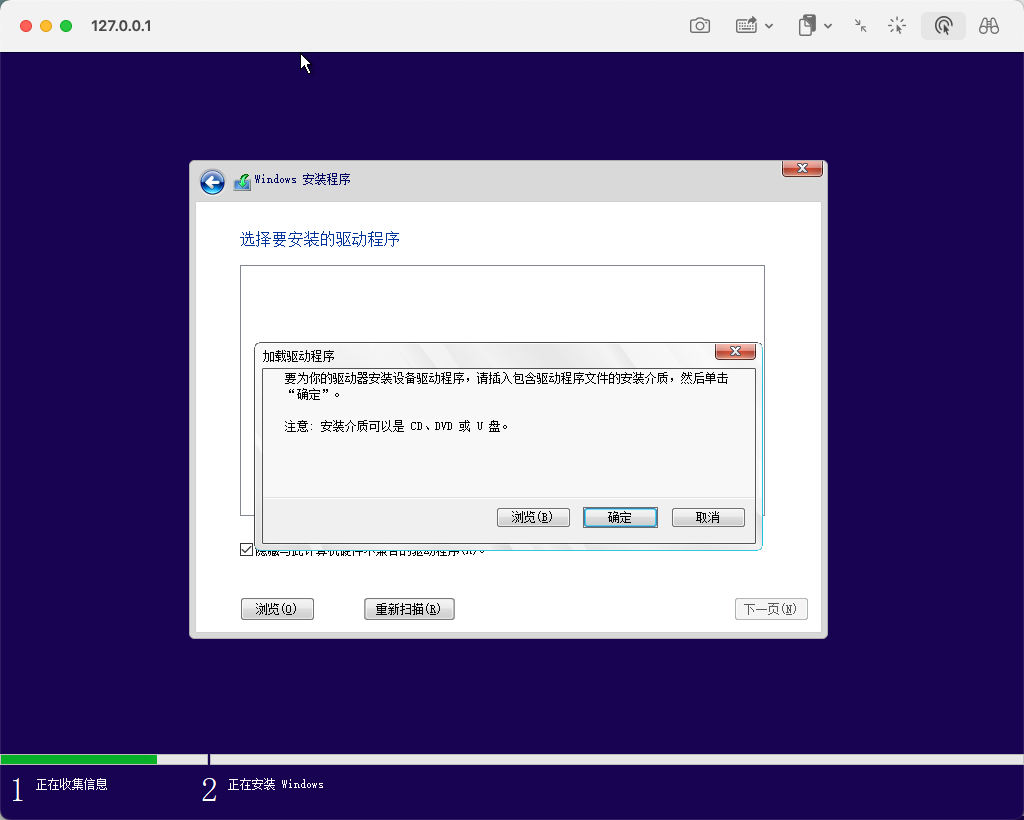Click the green installation progress bar
The height and width of the screenshot is (820, 1024).
coord(79,759)
